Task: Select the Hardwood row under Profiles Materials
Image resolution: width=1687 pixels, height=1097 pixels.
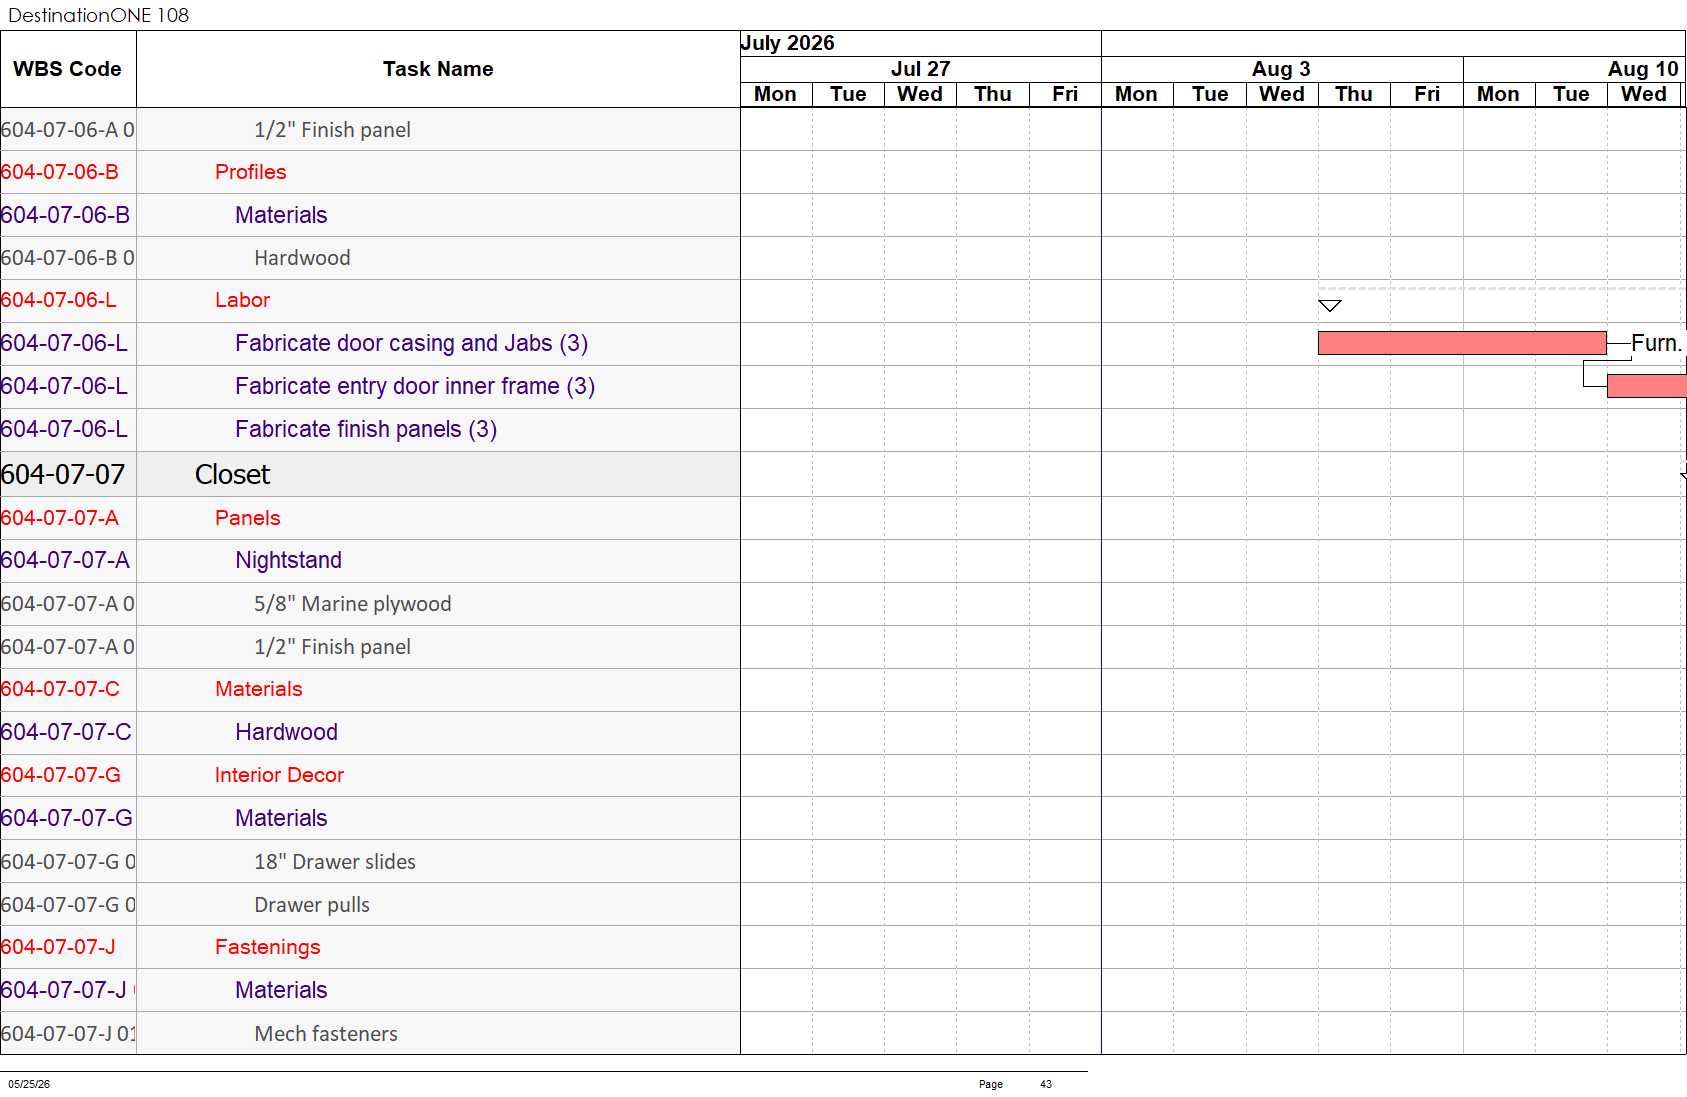Action: (x=370, y=258)
